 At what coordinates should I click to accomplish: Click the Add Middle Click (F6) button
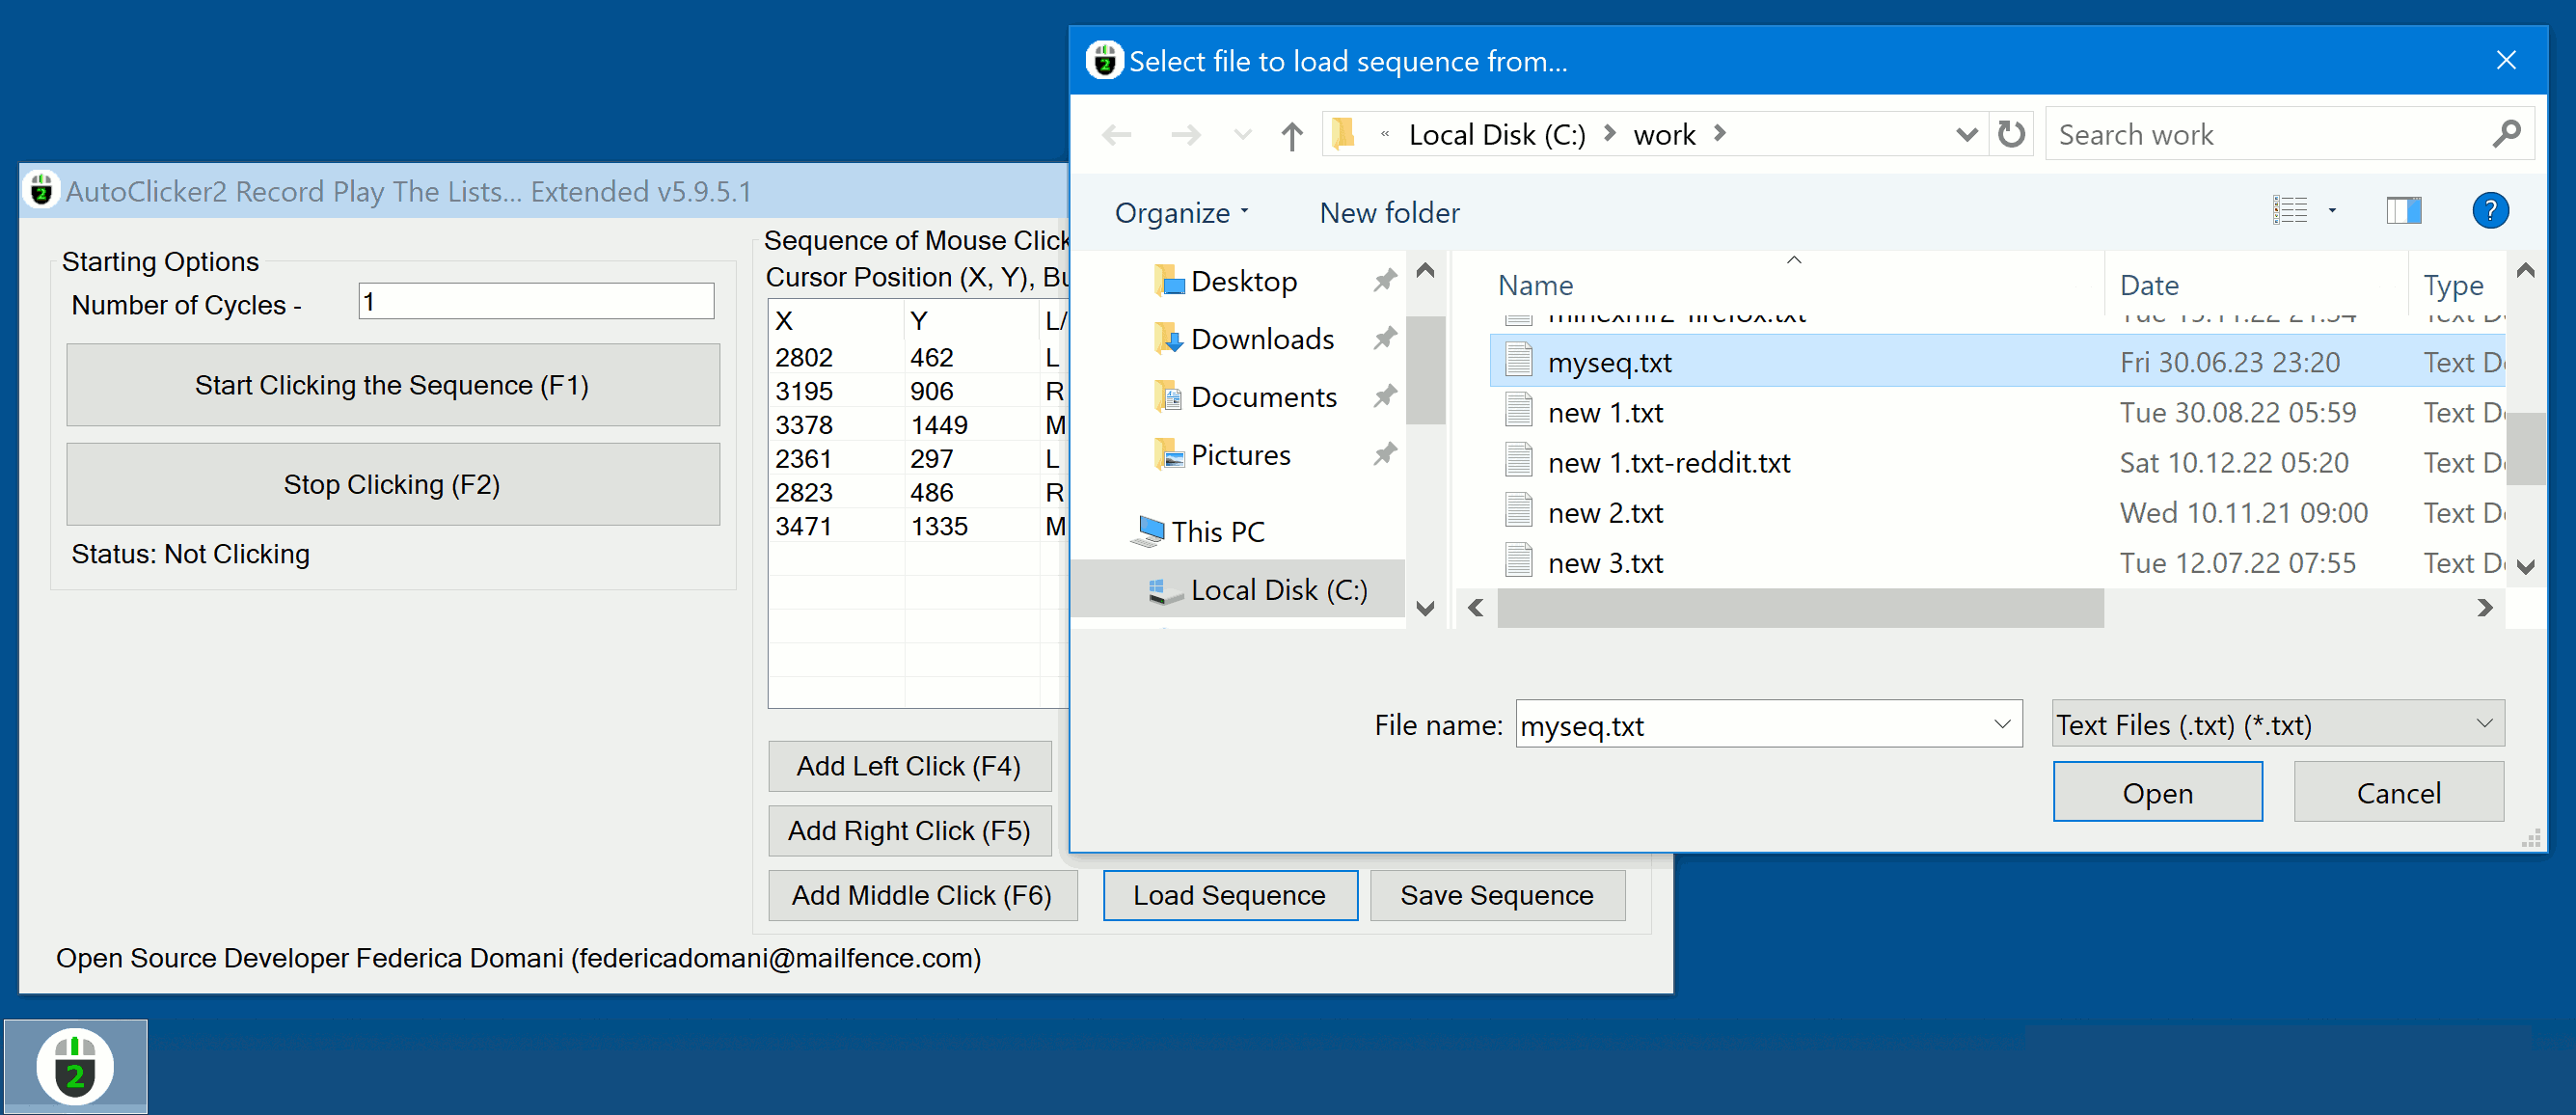click(x=920, y=895)
